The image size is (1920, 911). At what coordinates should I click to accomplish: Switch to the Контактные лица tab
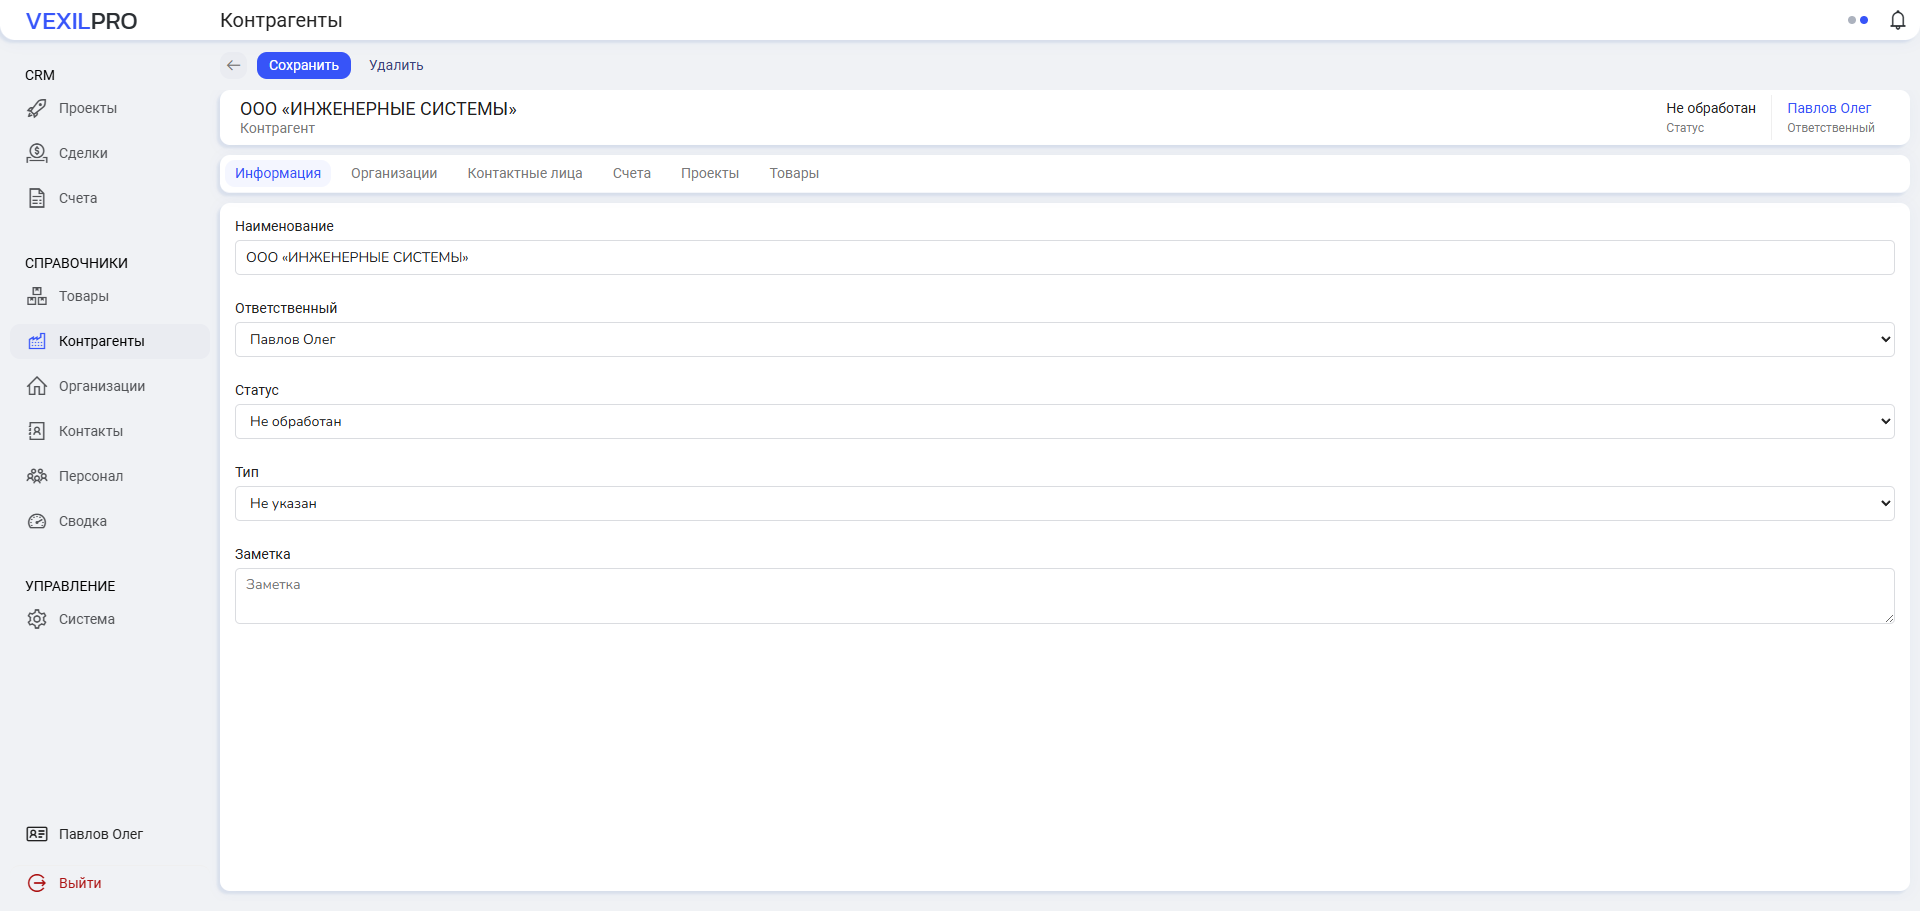(x=524, y=173)
